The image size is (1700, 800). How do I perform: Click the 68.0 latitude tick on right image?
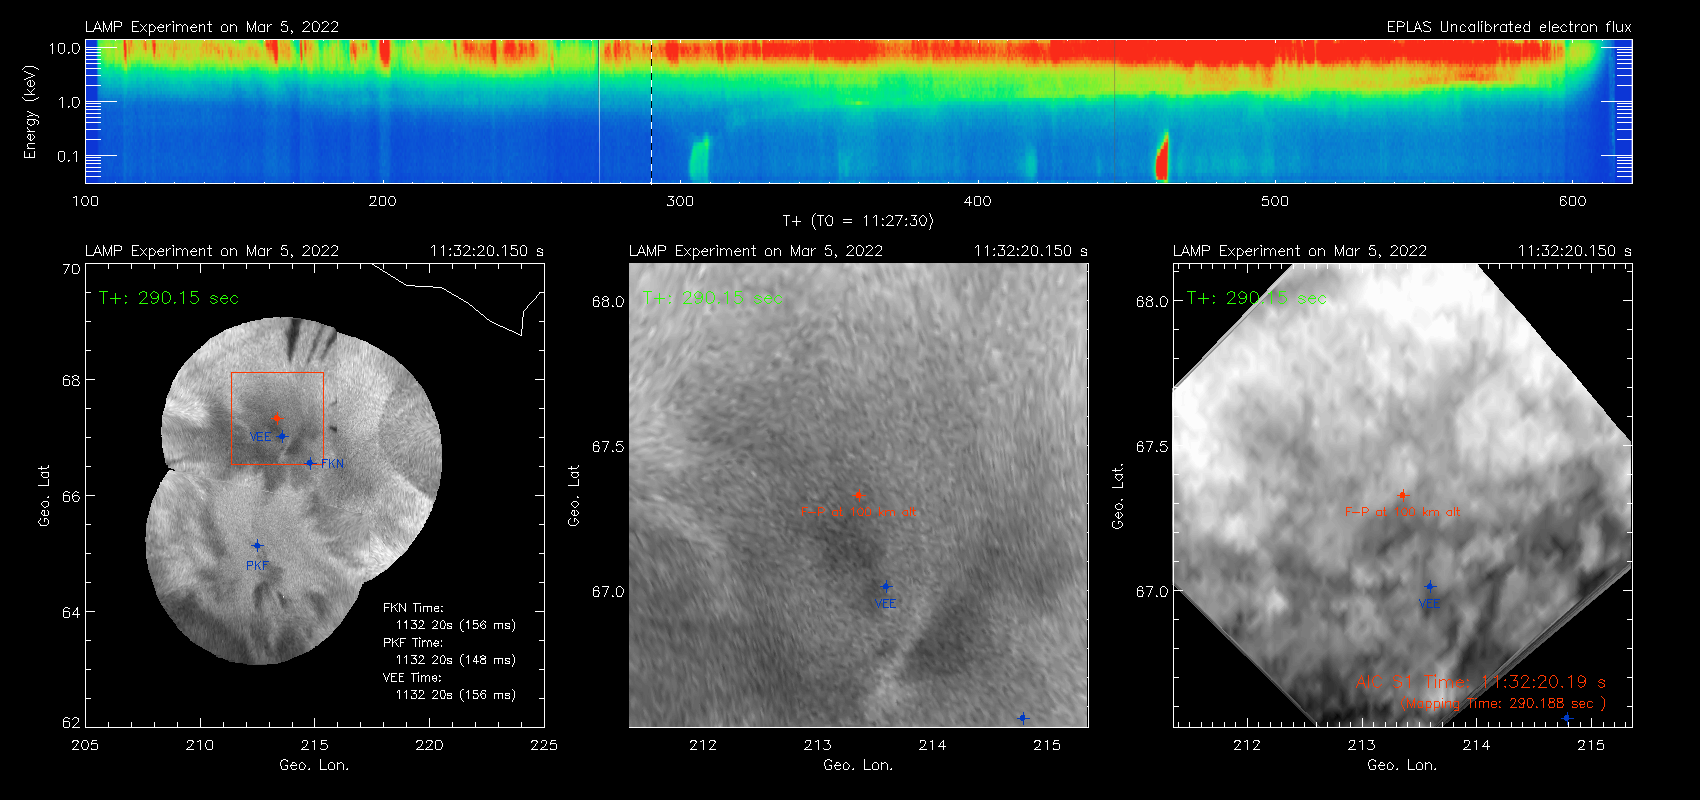click(1152, 301)
